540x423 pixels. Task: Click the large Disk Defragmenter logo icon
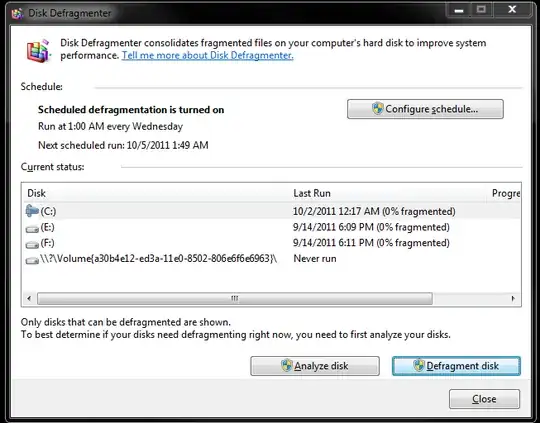tap(39, 51)
